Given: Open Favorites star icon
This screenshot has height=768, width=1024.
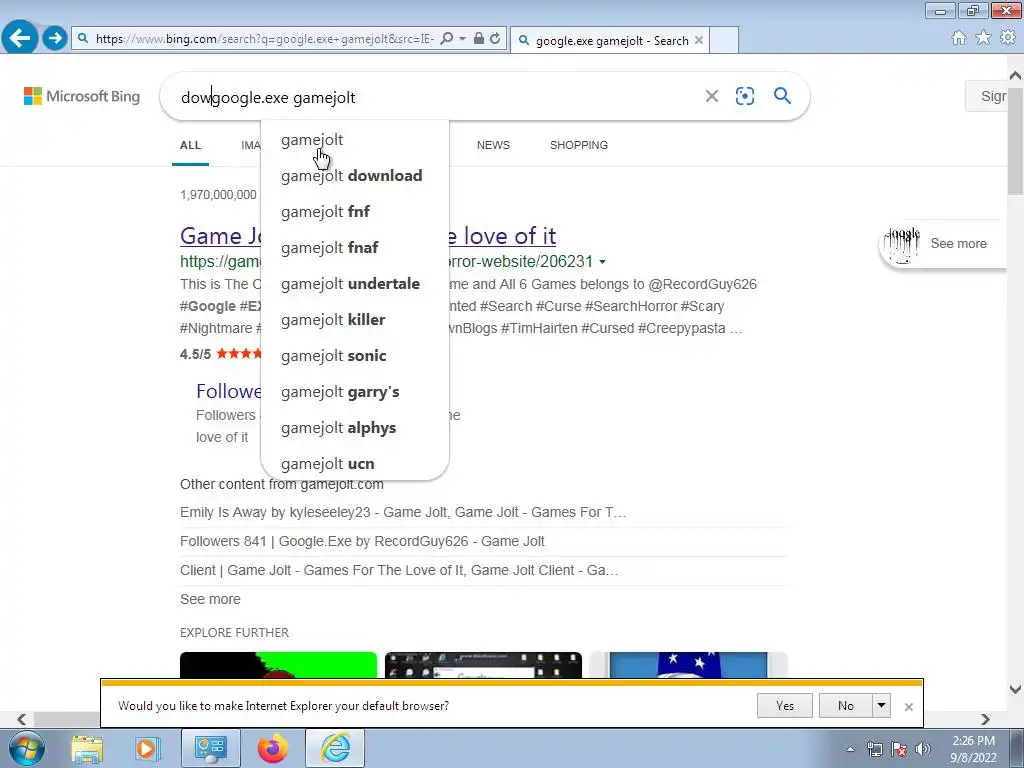Looking at the screenshot, I should (x=983, y=38).
